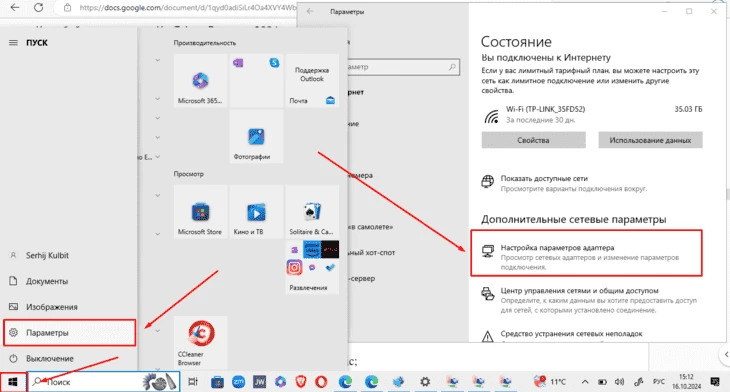Click the Поиск taskbar search box
This screenshot has width=730, height=392.
[103, 382]
